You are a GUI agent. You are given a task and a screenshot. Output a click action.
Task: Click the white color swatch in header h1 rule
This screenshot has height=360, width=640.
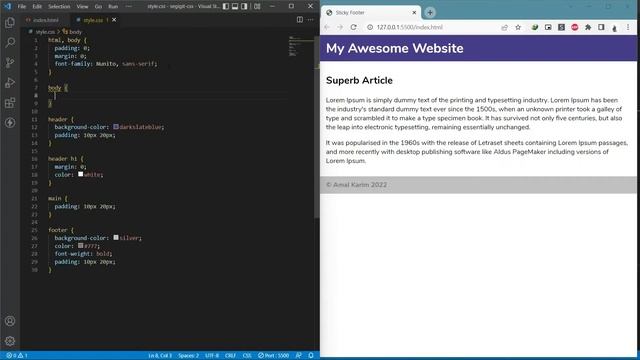81,174
